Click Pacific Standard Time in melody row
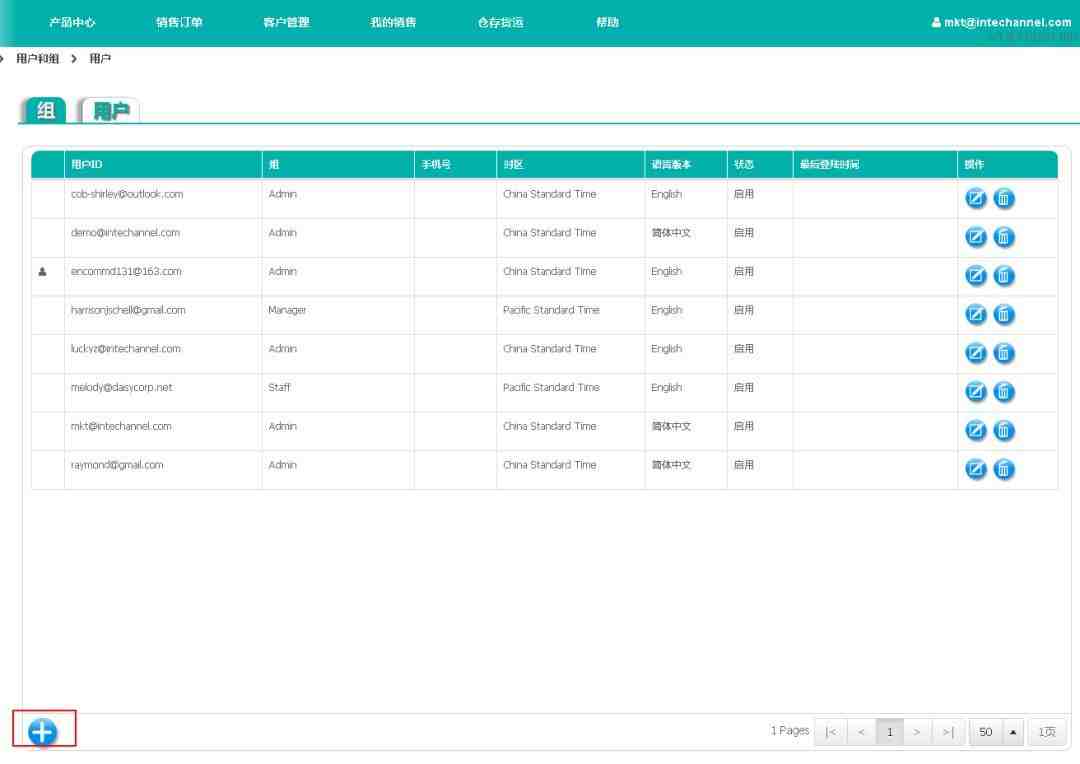This screenshot has height=764, width=1080. click(x=551, y=387)
